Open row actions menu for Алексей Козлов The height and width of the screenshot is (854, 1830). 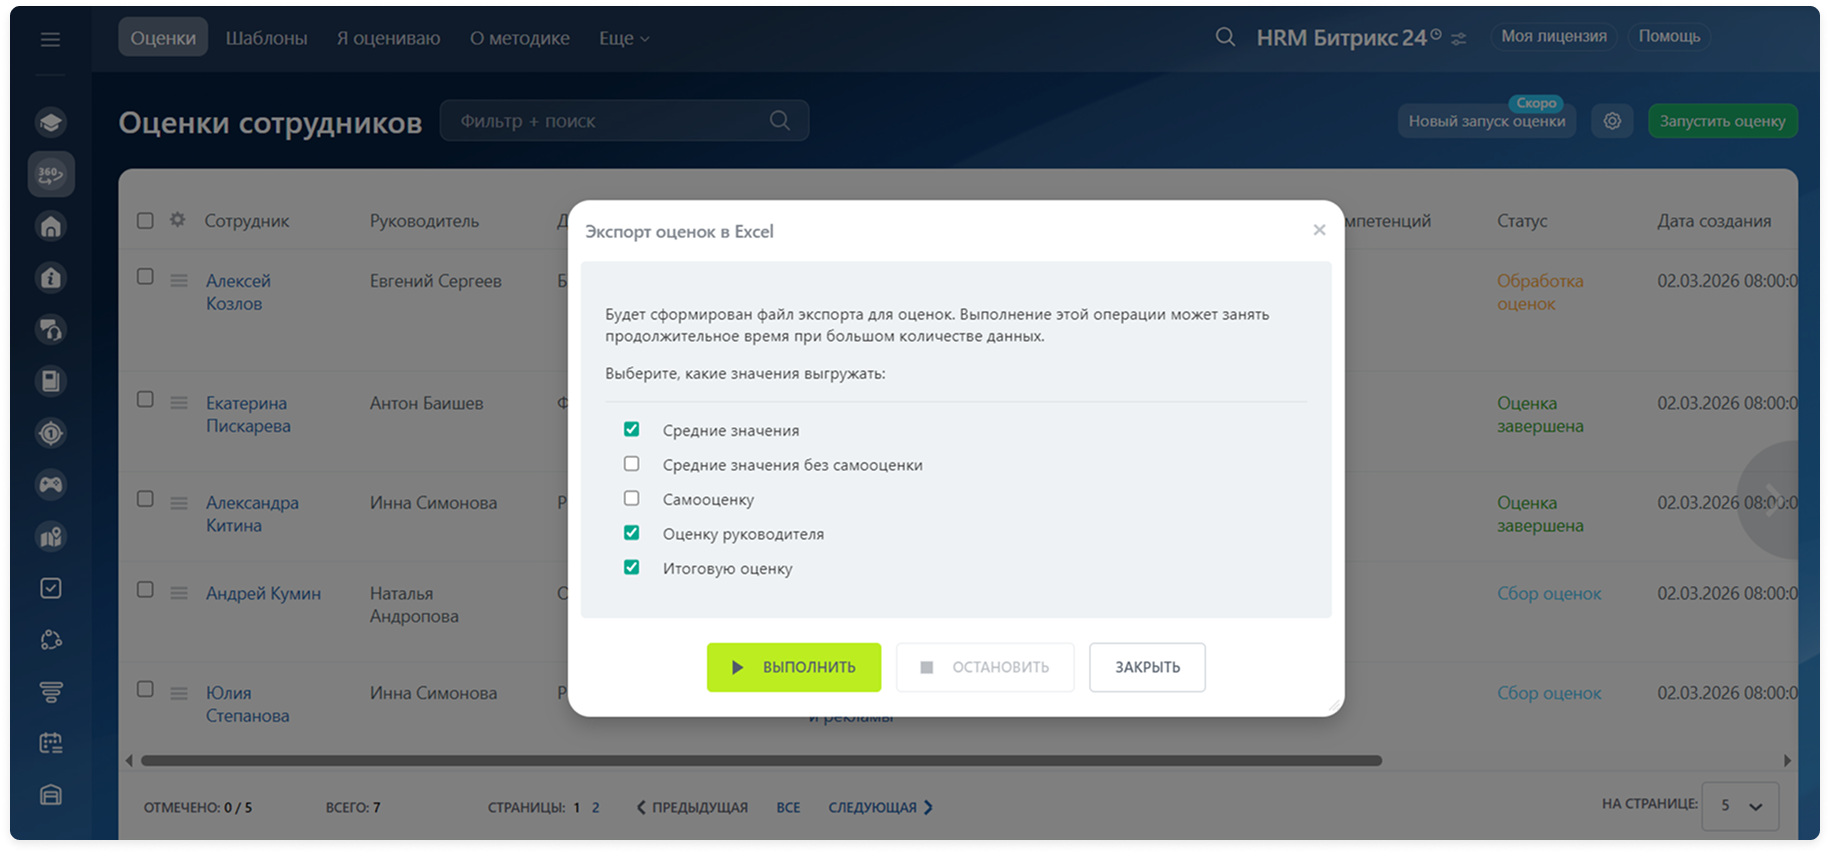pyautogui.click(x=179, y=281)
